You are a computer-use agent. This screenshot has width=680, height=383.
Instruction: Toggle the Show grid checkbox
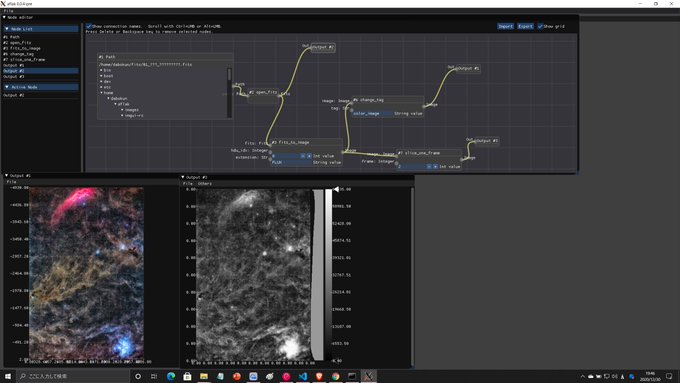pyautogui.click(x=540, y=26)
